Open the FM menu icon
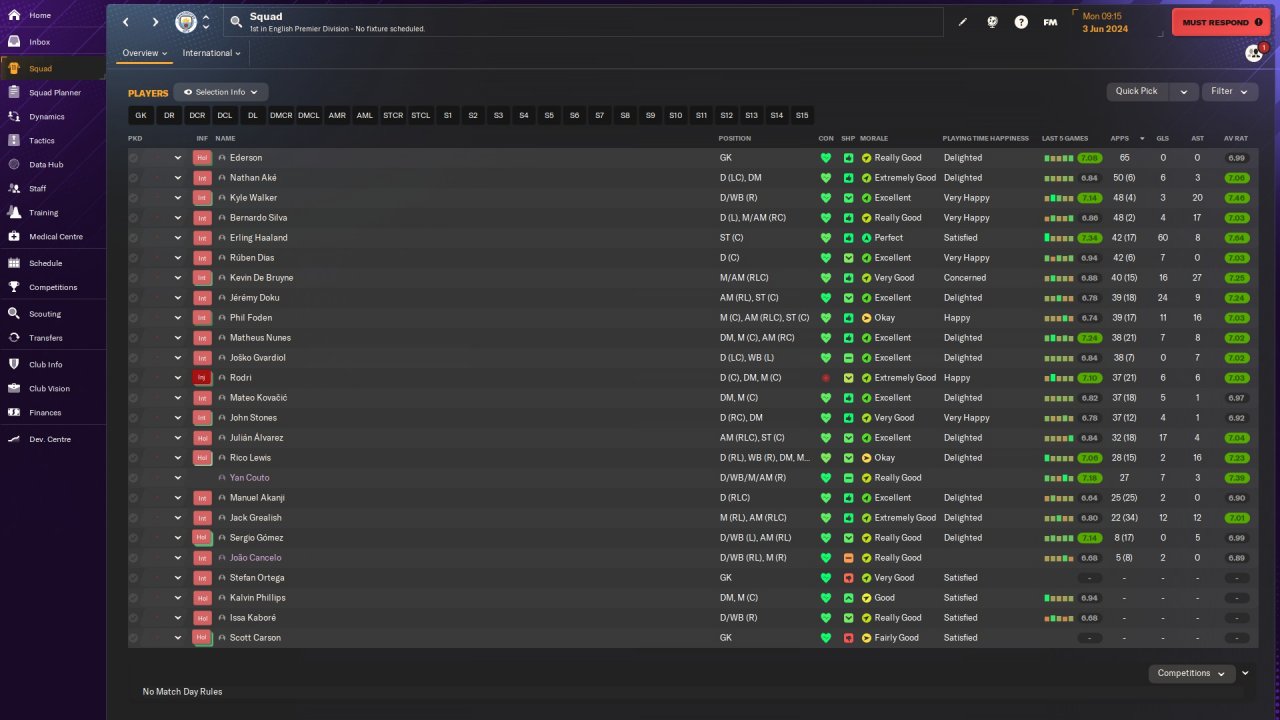 (x=1050, y=22)
